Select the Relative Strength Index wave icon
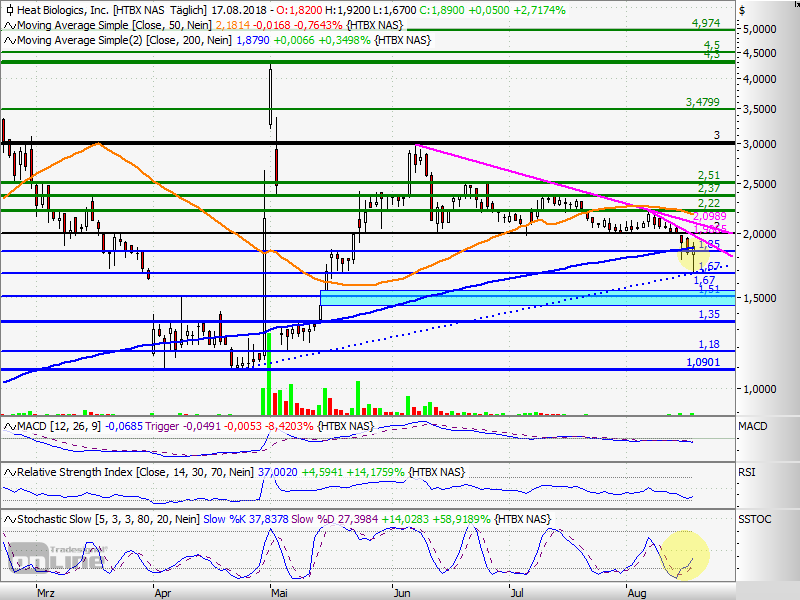The image size is (800, 600). pos(8,472)
